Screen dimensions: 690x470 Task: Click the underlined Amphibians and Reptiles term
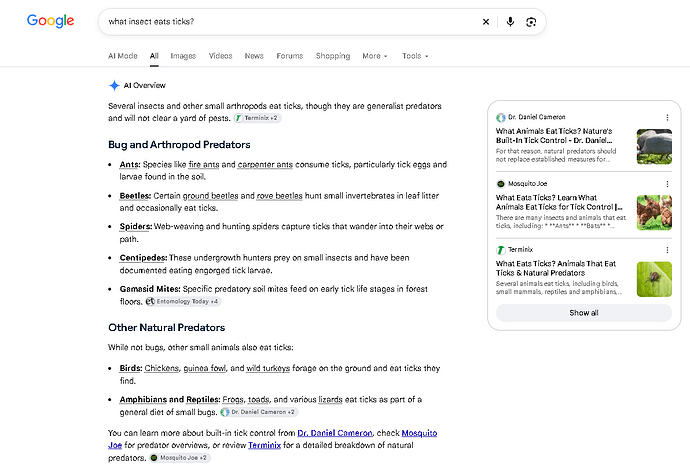click(x=169, y=400)
